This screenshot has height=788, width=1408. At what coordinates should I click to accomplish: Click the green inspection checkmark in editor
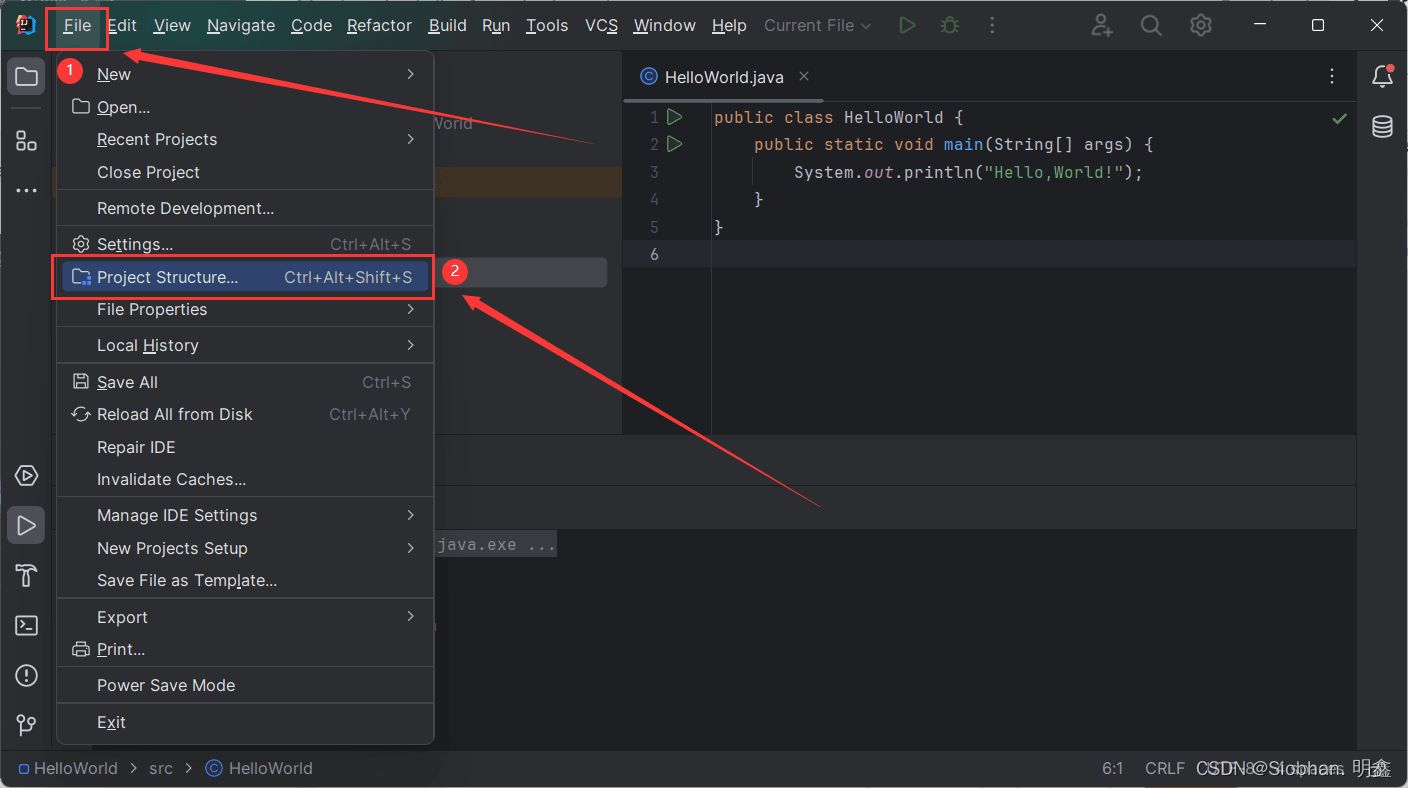coord(1340,119)
